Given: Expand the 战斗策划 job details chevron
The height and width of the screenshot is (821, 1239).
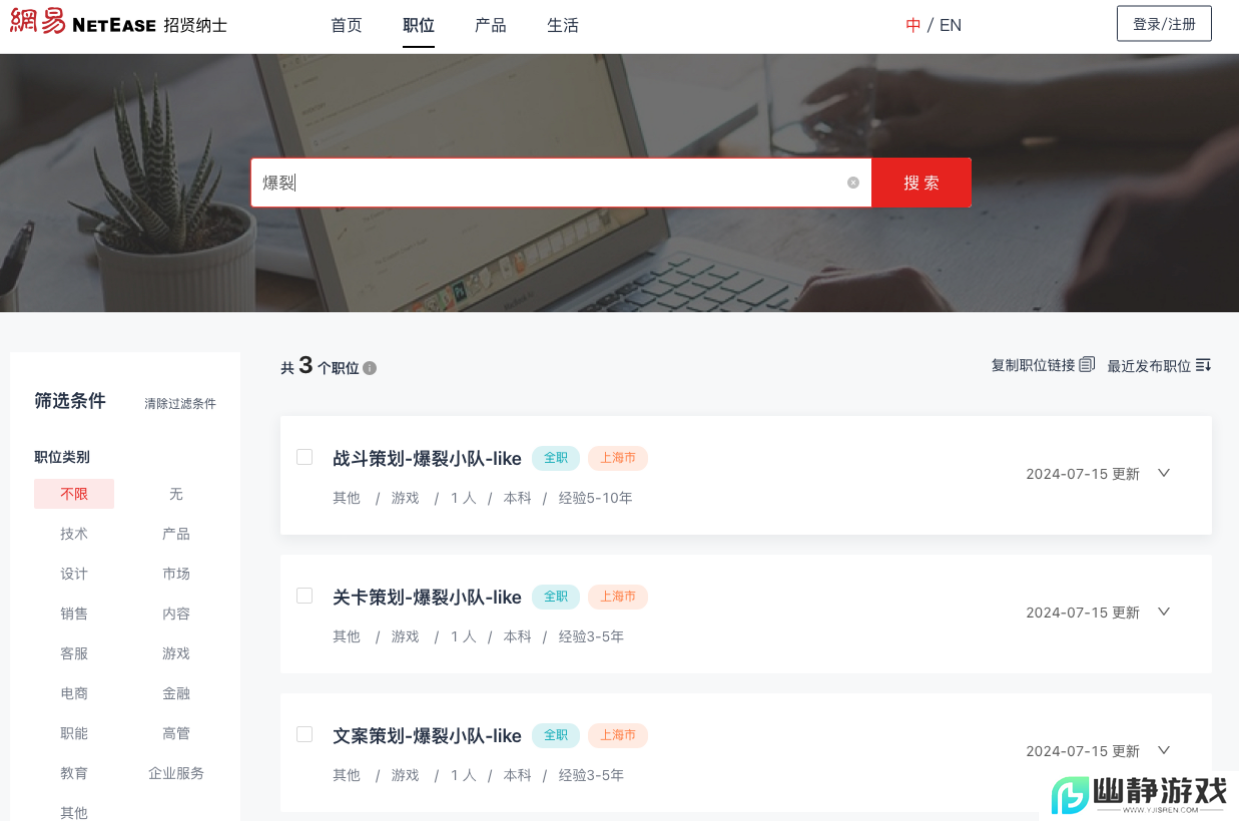Looking at the screenshot, I should click(x=1163, y=473).
